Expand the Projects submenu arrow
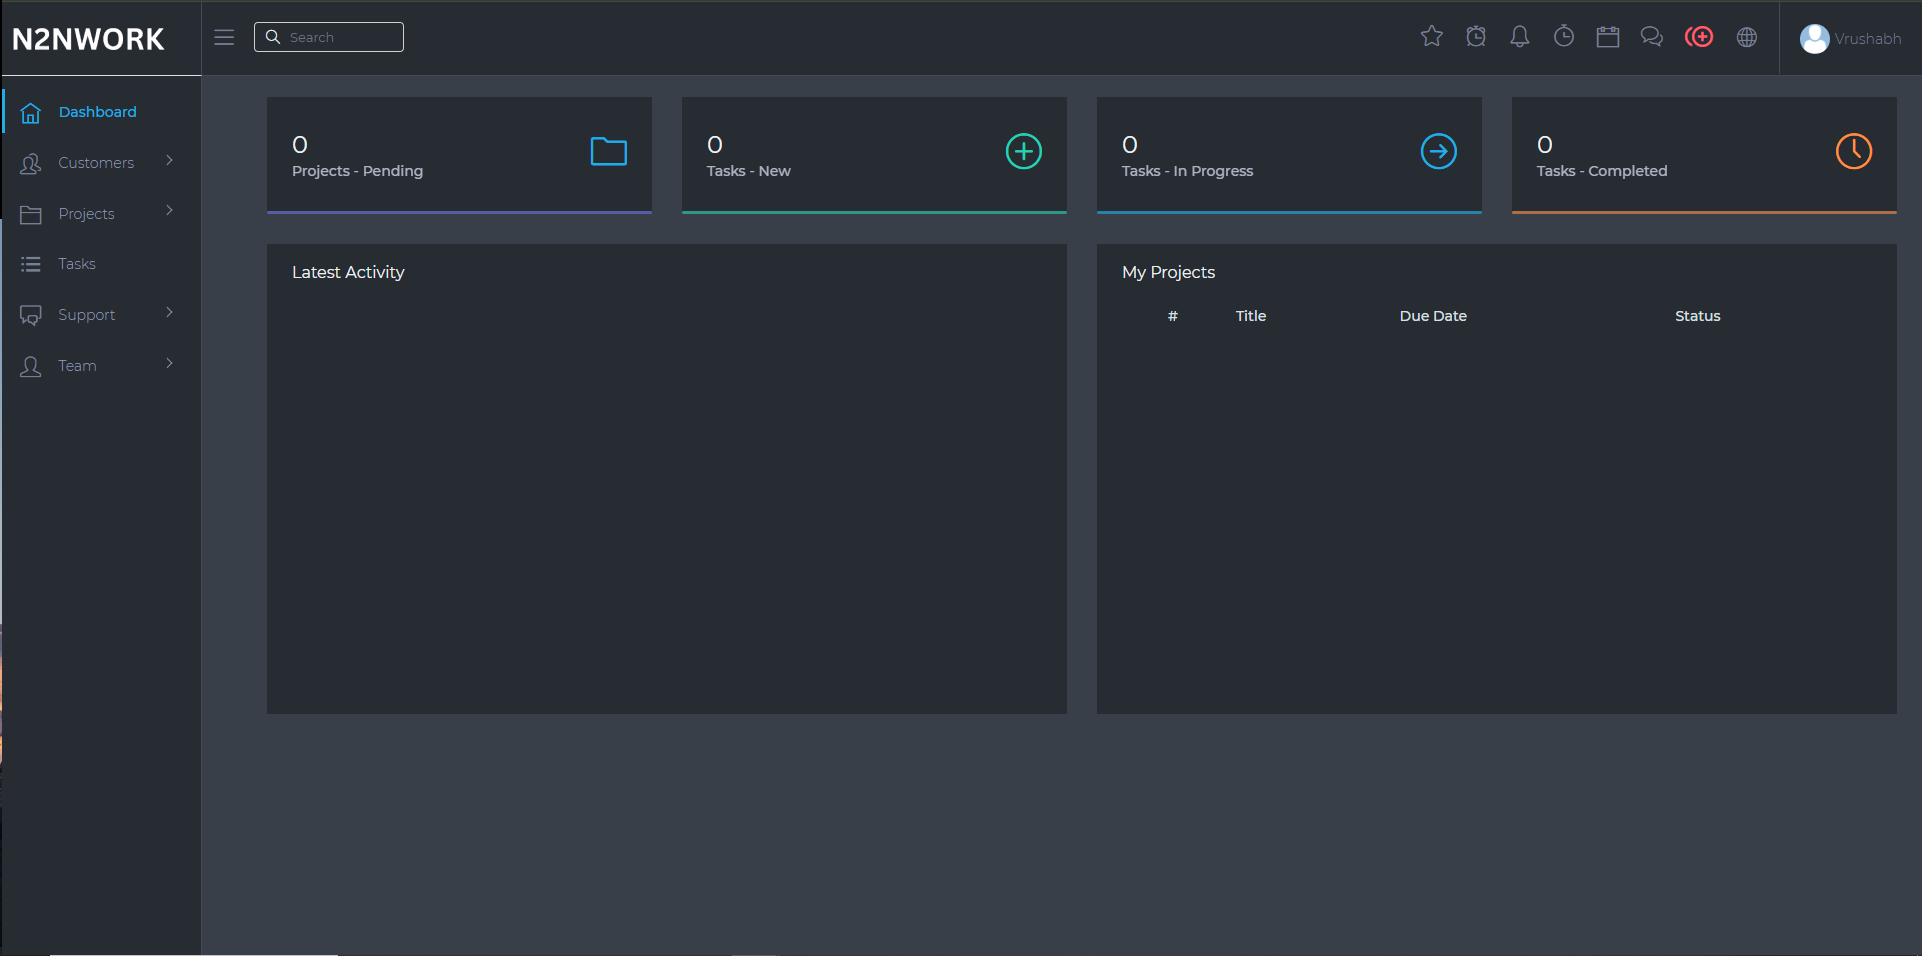1922x956 pixels. 169,211
